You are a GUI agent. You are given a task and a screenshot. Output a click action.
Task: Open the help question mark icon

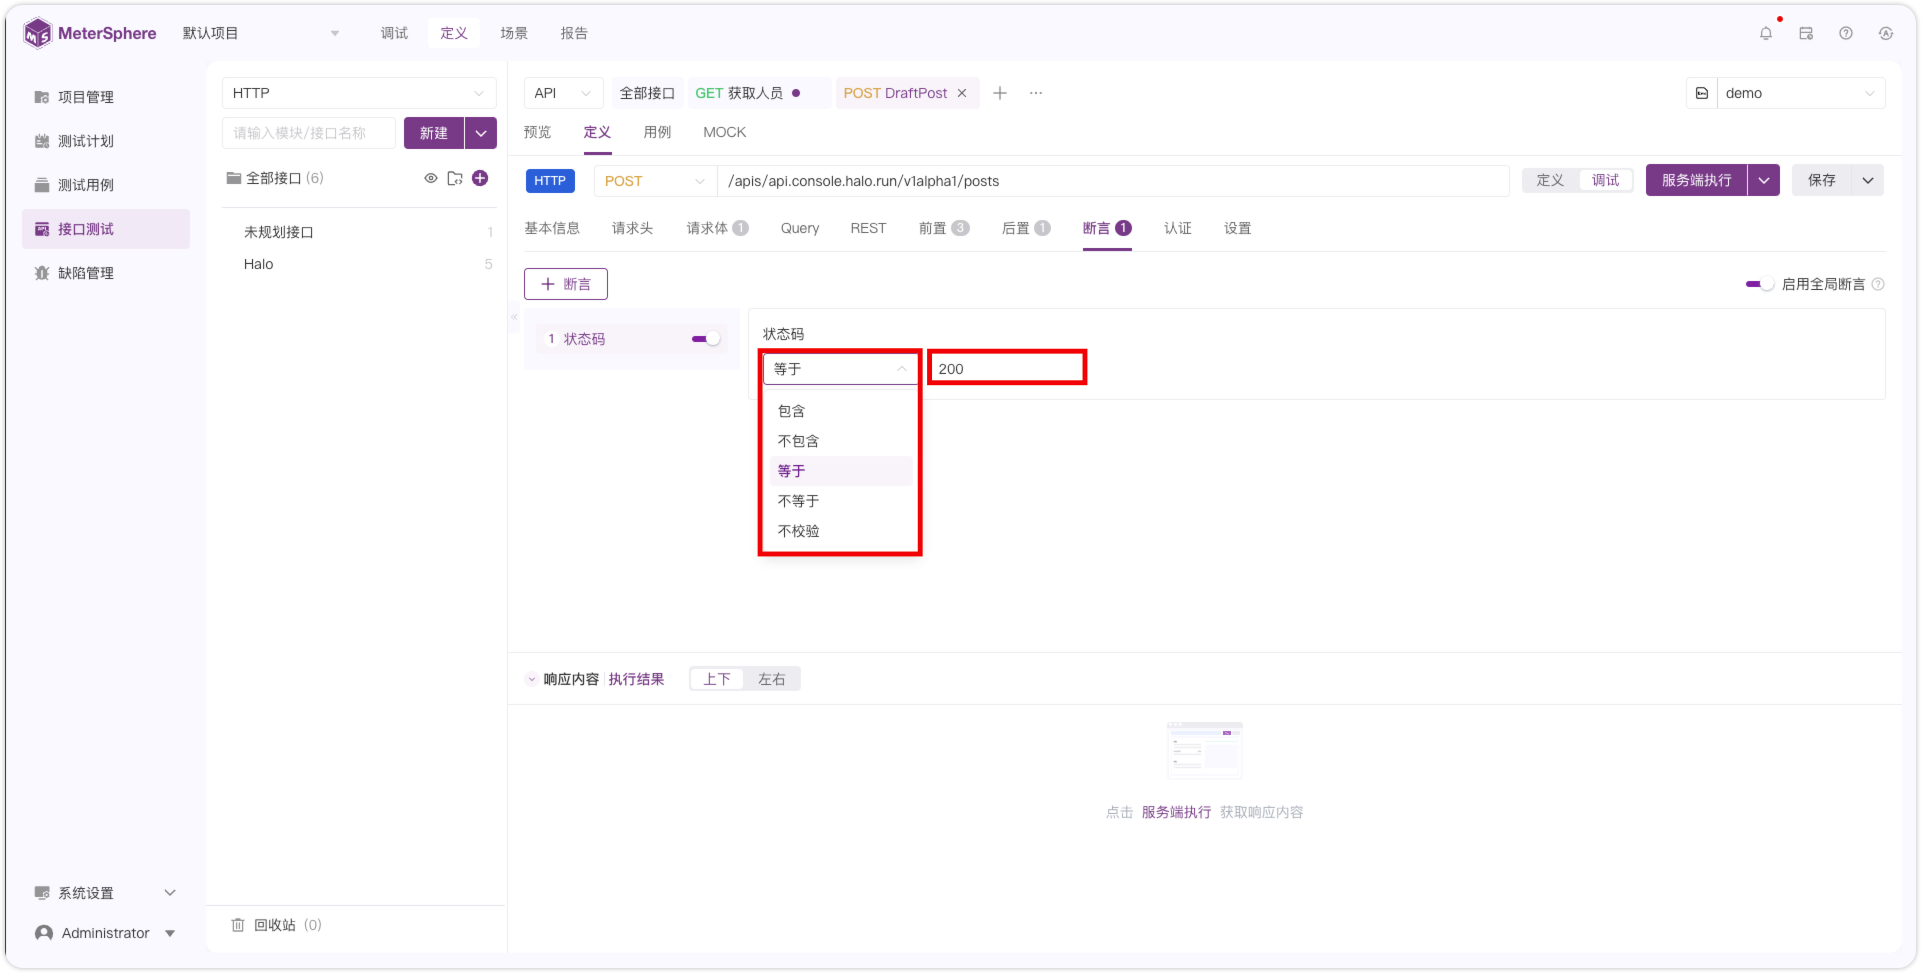pyautogui.click(x=1846, y=33)
